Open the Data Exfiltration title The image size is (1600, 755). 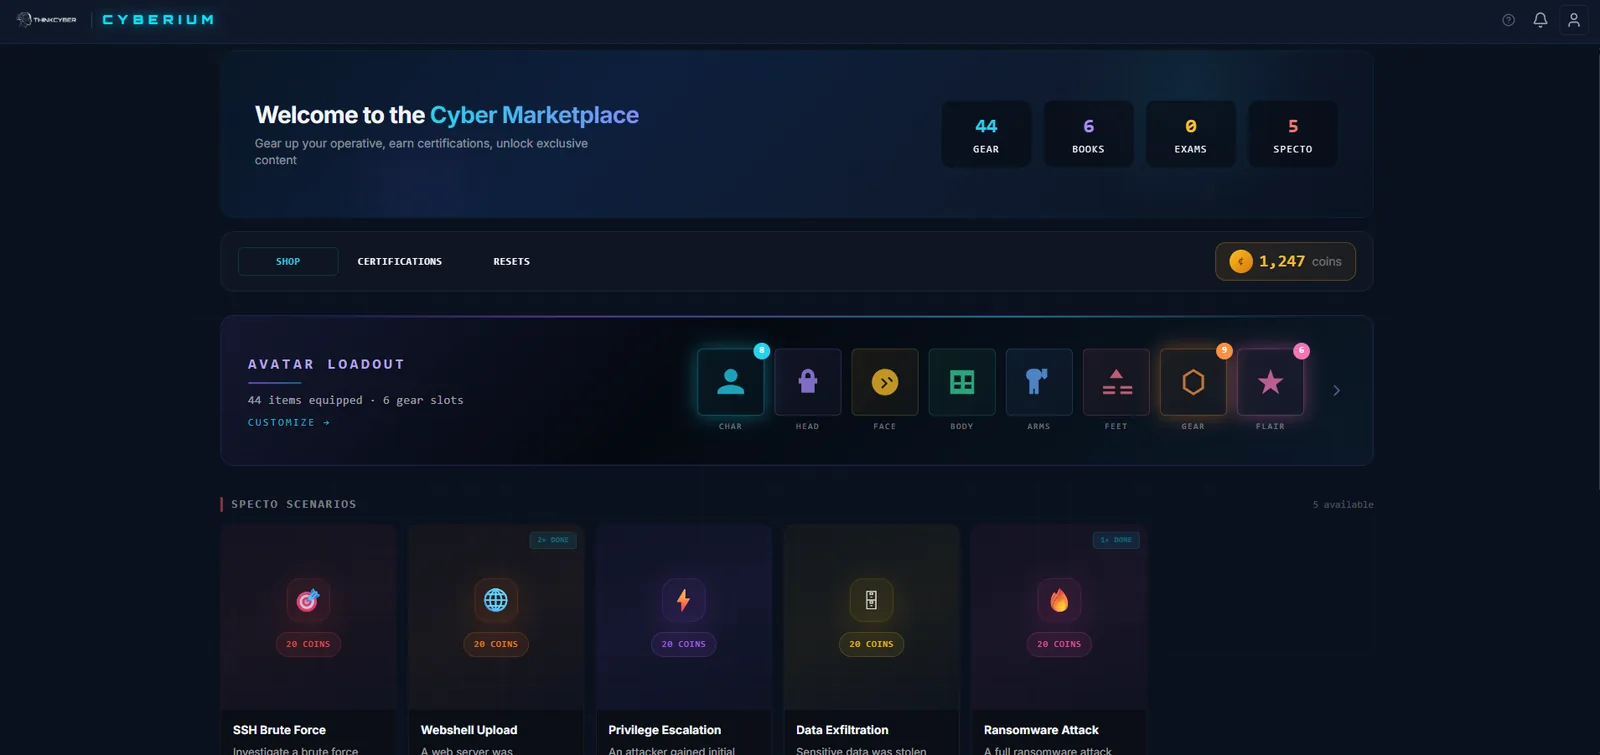[x=842, y=730]
